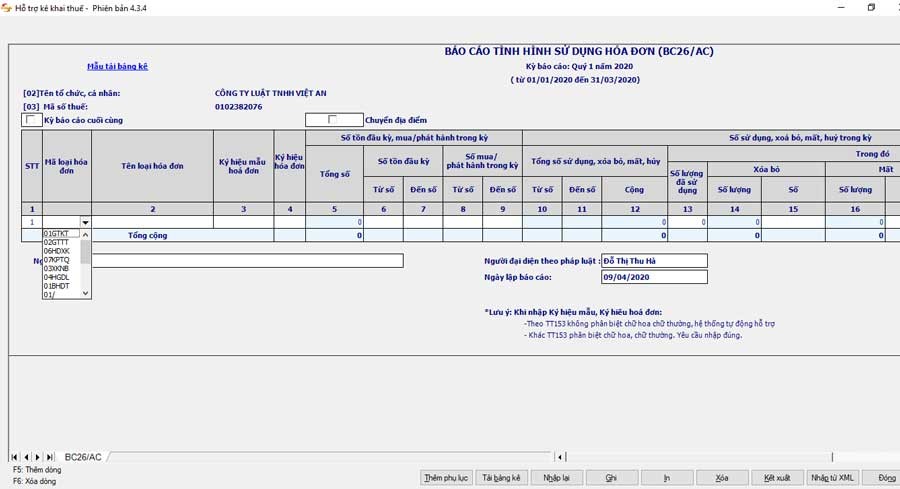
Task: Open the 'Mẫu tải bảng kê' link
Action: coord(118,67)
